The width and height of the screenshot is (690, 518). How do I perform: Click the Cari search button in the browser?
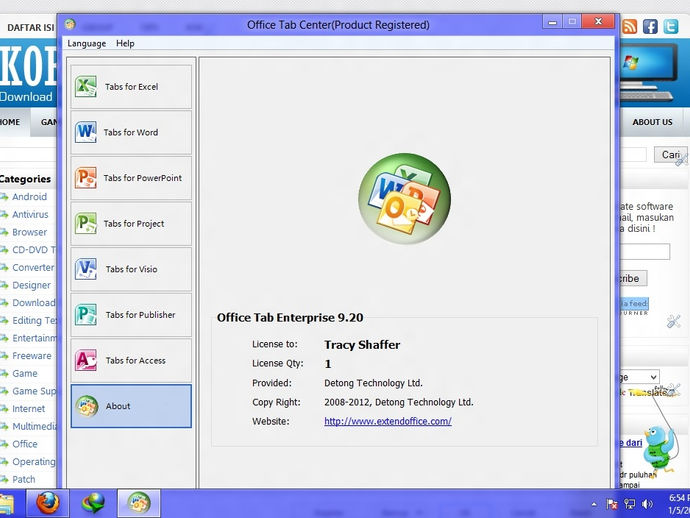tap(671, 154)
